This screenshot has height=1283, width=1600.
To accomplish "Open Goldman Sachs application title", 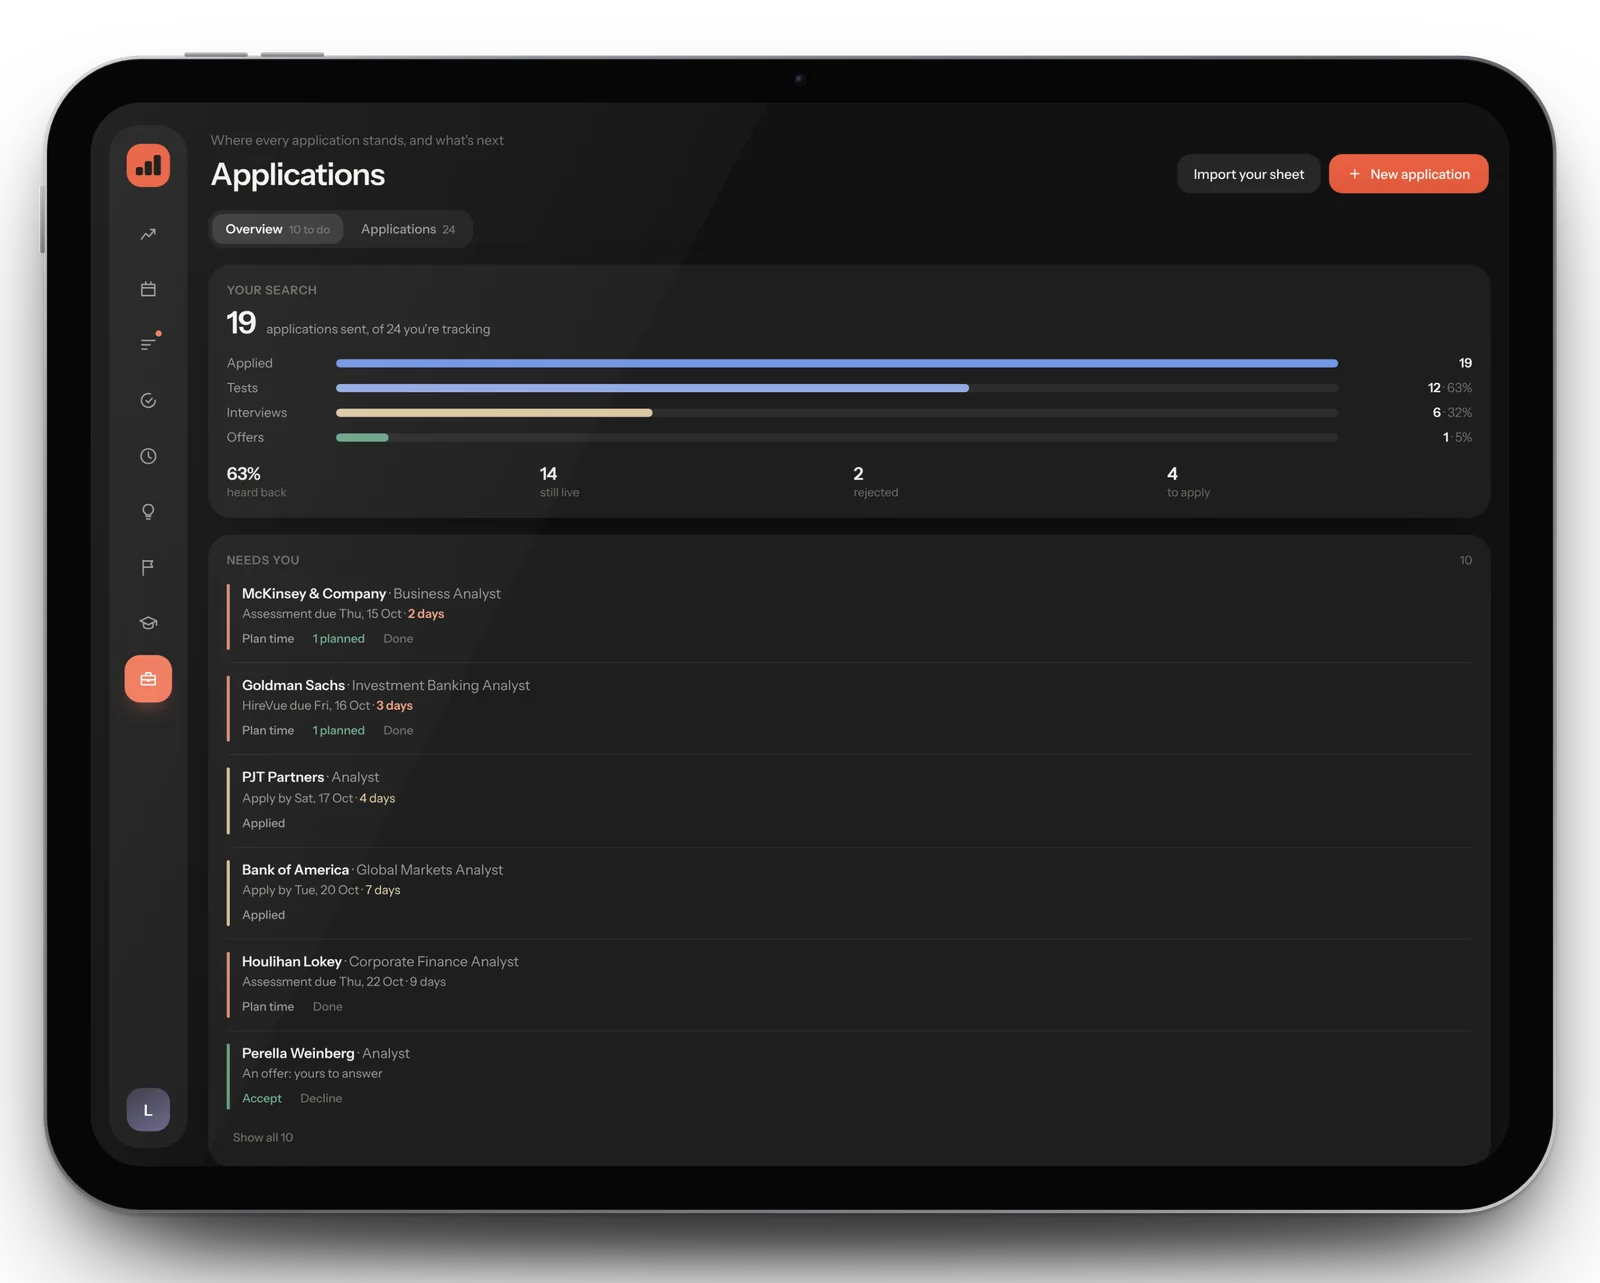I will click(293, 686).
